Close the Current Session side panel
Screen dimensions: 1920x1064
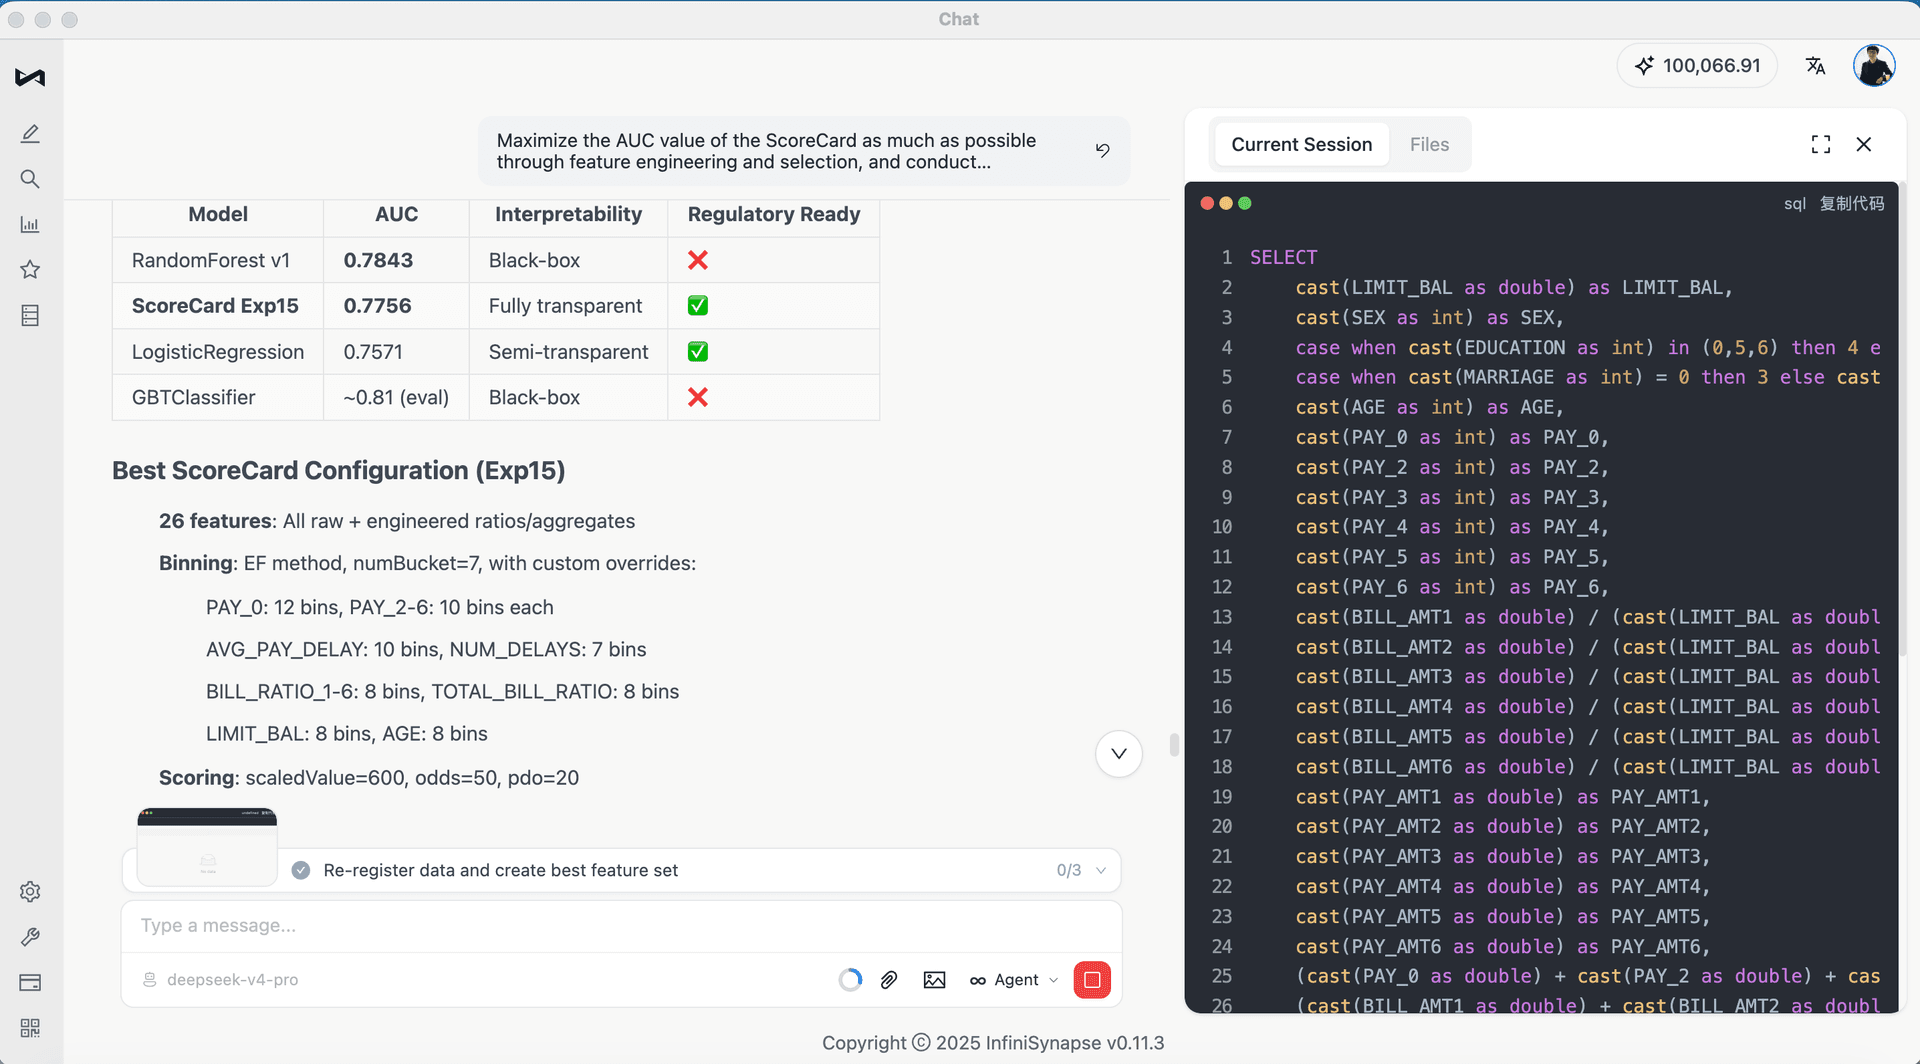point(1864,144)
